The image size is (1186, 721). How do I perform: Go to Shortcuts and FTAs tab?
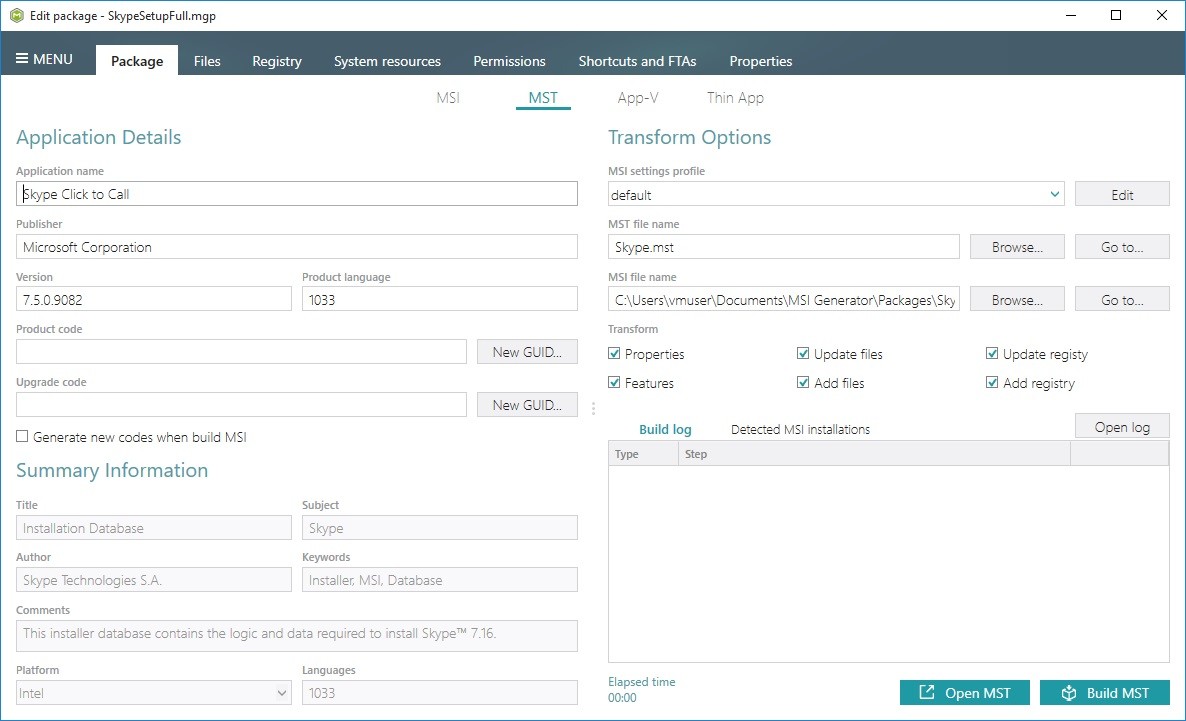click(x=637, y=61)
